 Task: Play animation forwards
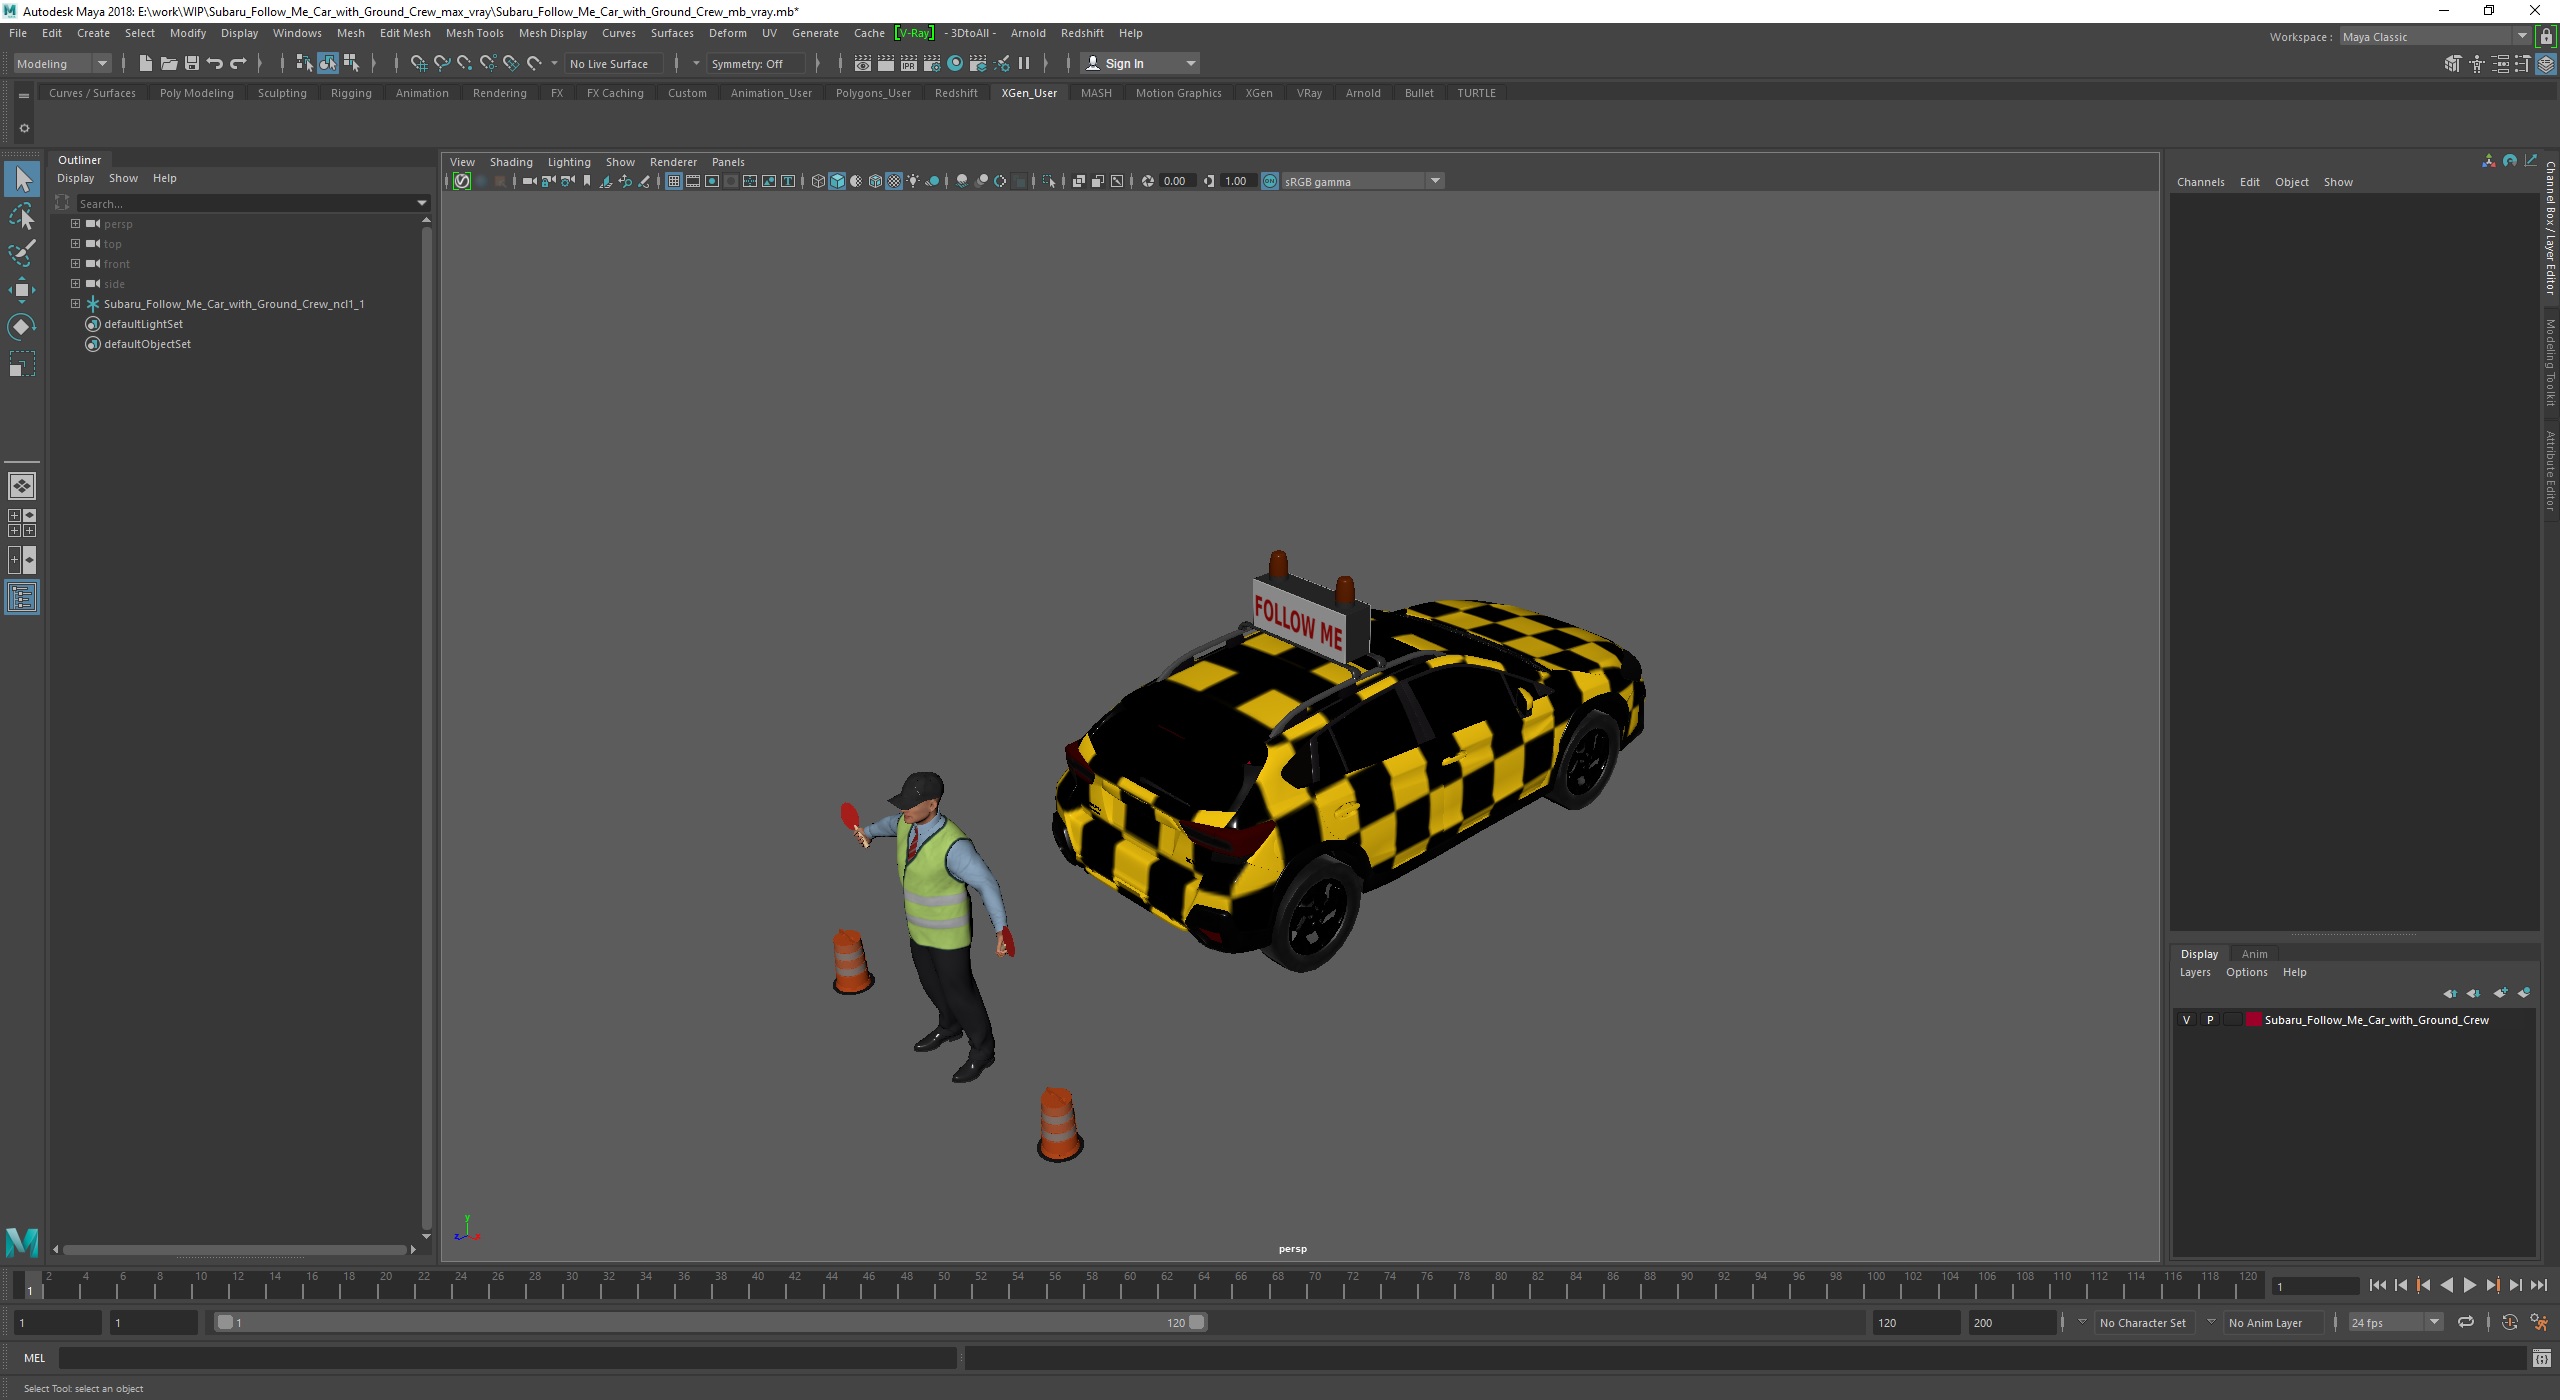[2469, 1286]
